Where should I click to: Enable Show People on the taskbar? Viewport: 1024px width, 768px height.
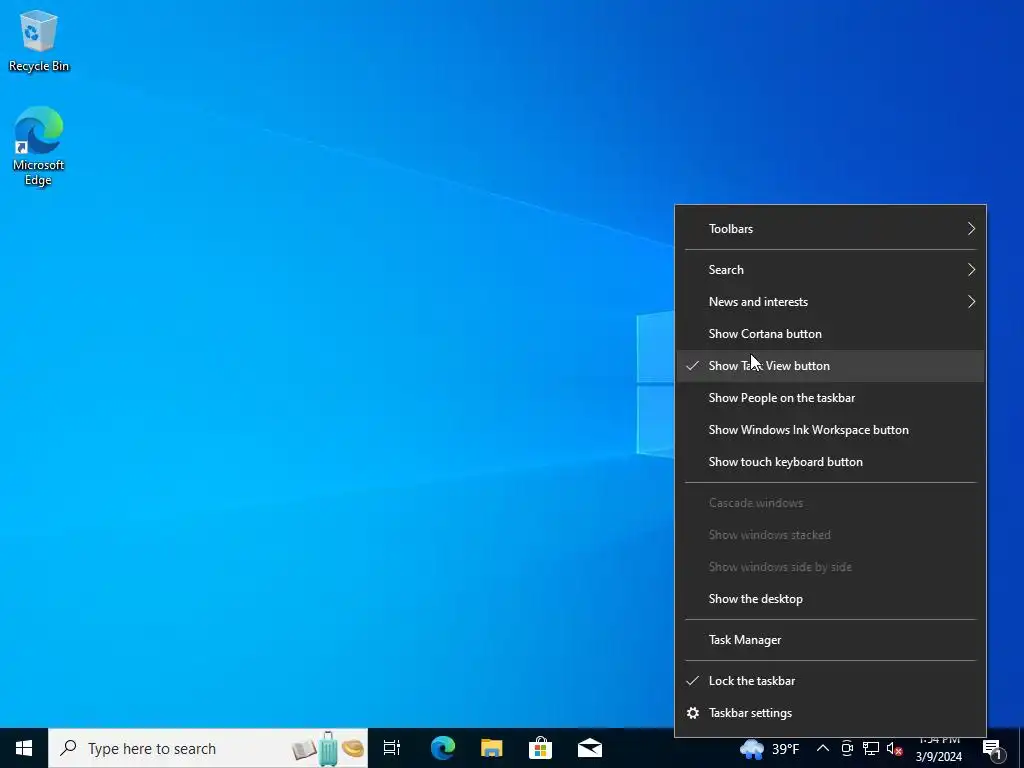tap(831, 398)
